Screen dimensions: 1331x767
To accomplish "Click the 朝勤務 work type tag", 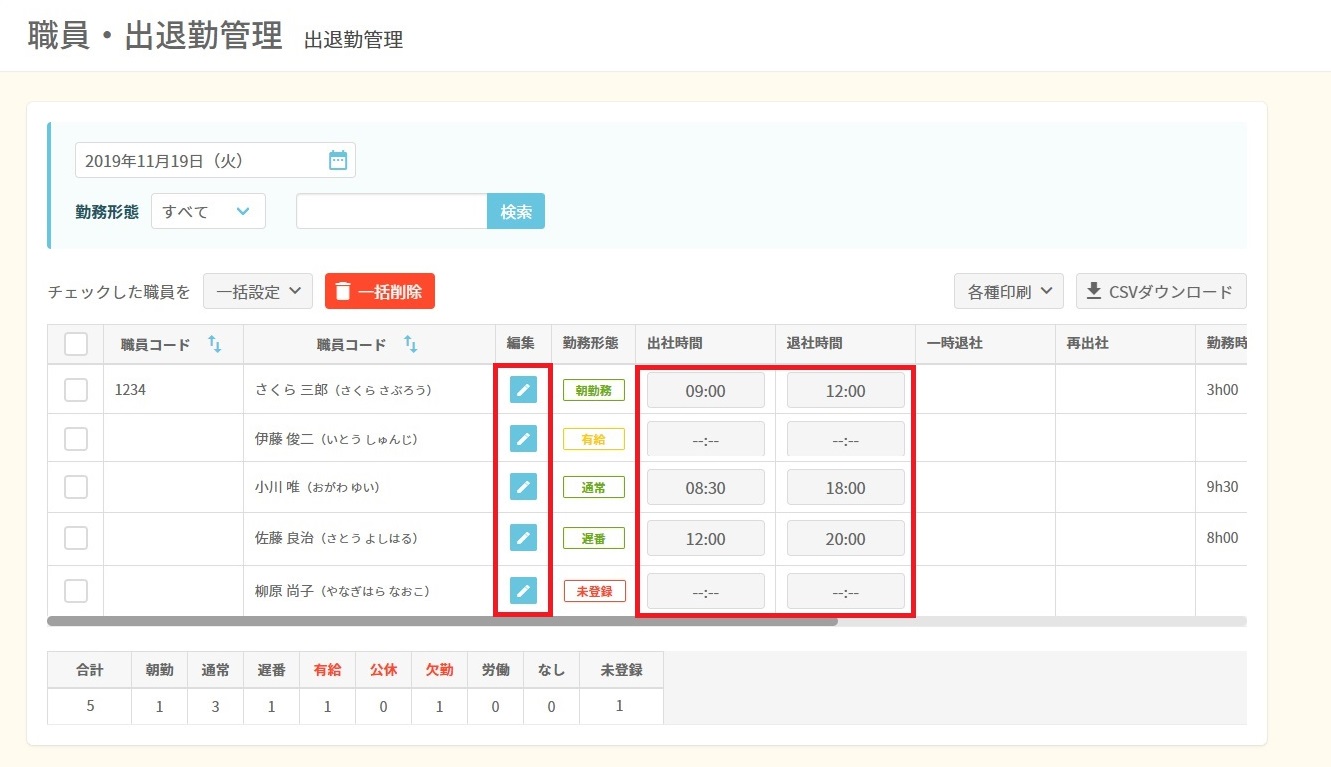I will (594, 390).
